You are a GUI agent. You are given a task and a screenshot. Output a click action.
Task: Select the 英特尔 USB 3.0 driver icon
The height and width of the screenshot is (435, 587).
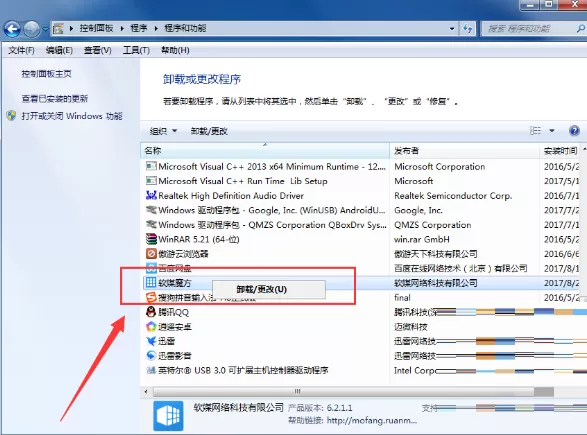pos(151,370)
